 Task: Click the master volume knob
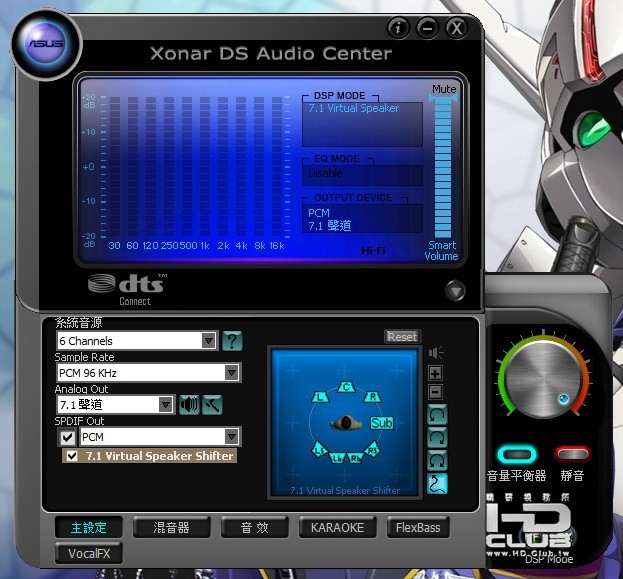click(x=545, y=378)
